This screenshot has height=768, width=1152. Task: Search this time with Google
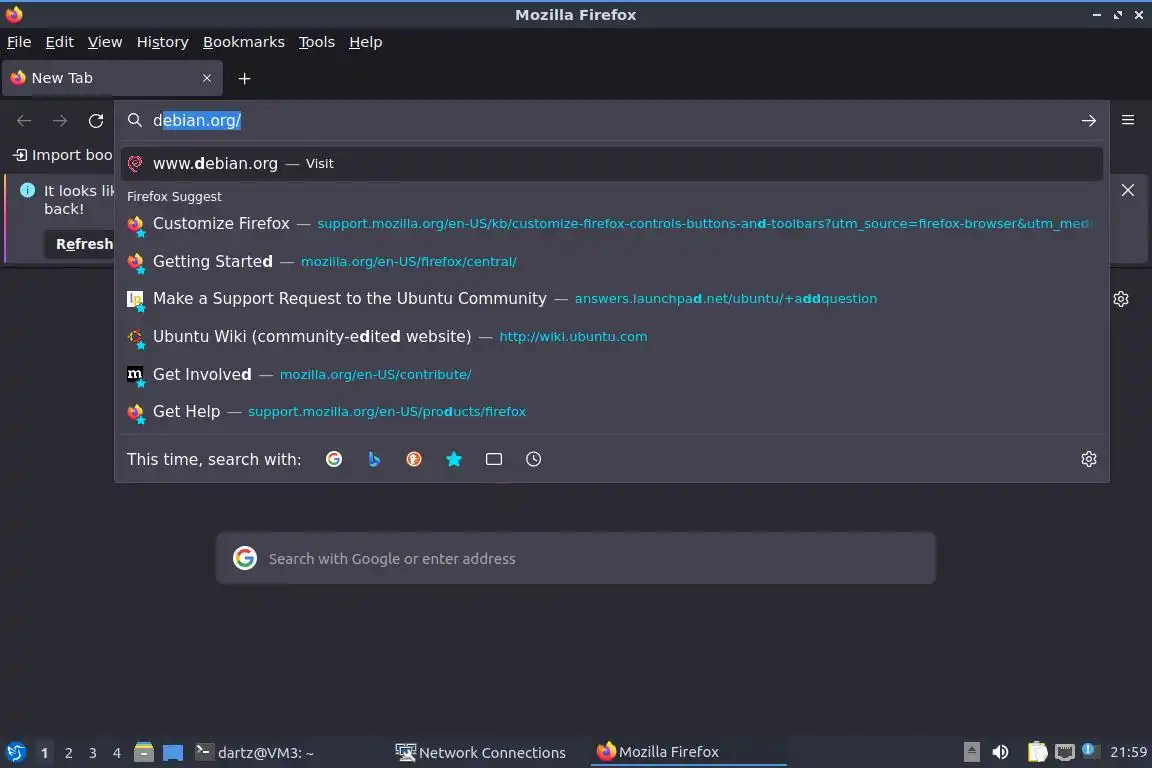click(334, 459)
